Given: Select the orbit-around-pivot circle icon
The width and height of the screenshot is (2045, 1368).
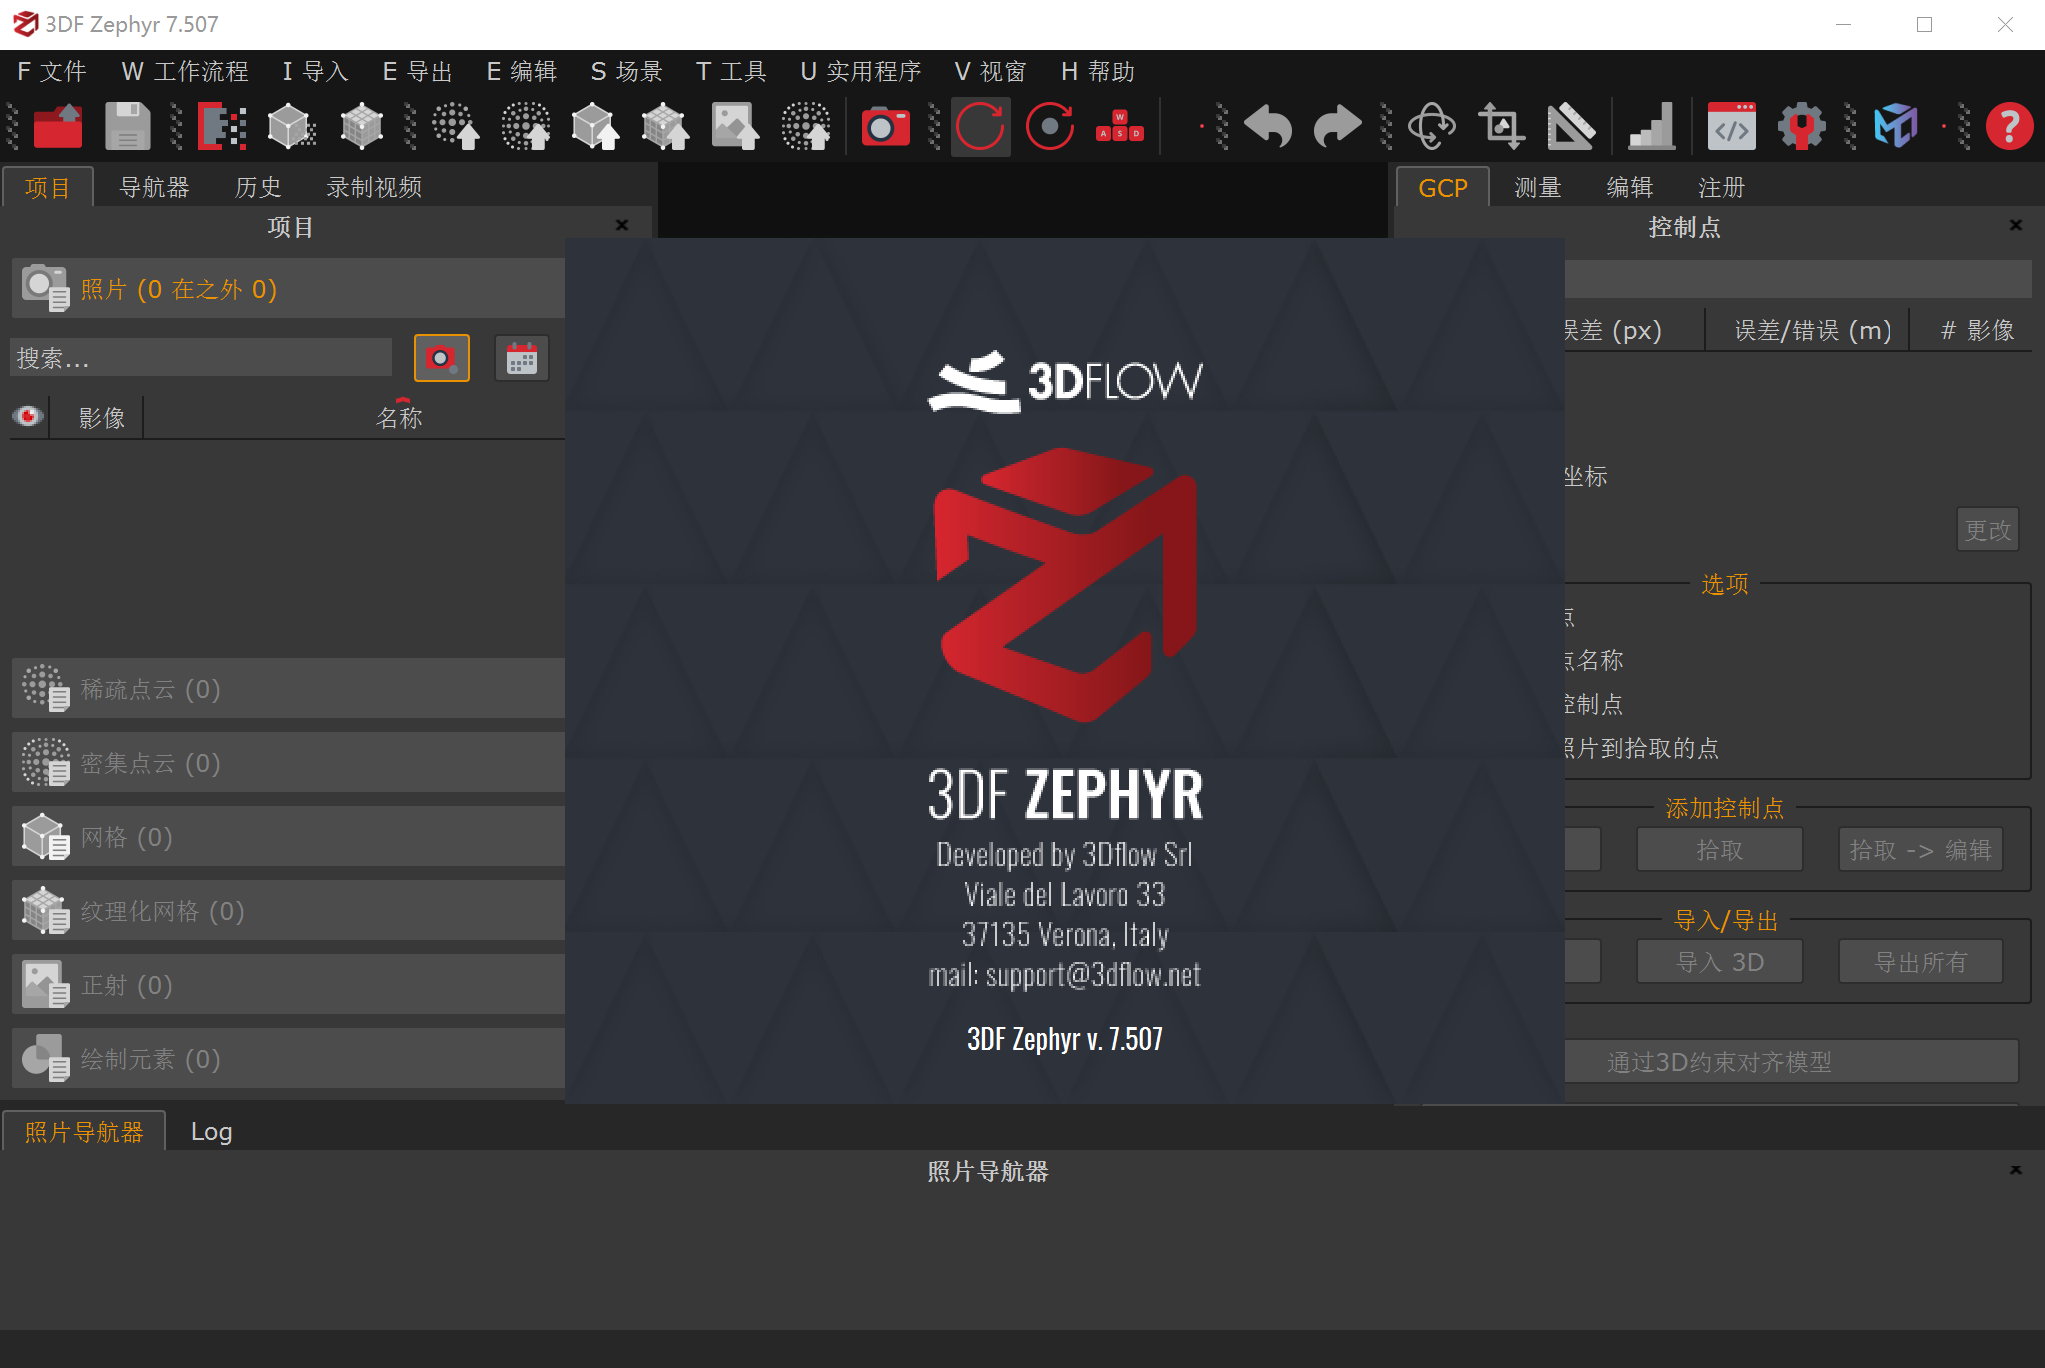Looking at the screenshot, I should tap(1050, 127).
